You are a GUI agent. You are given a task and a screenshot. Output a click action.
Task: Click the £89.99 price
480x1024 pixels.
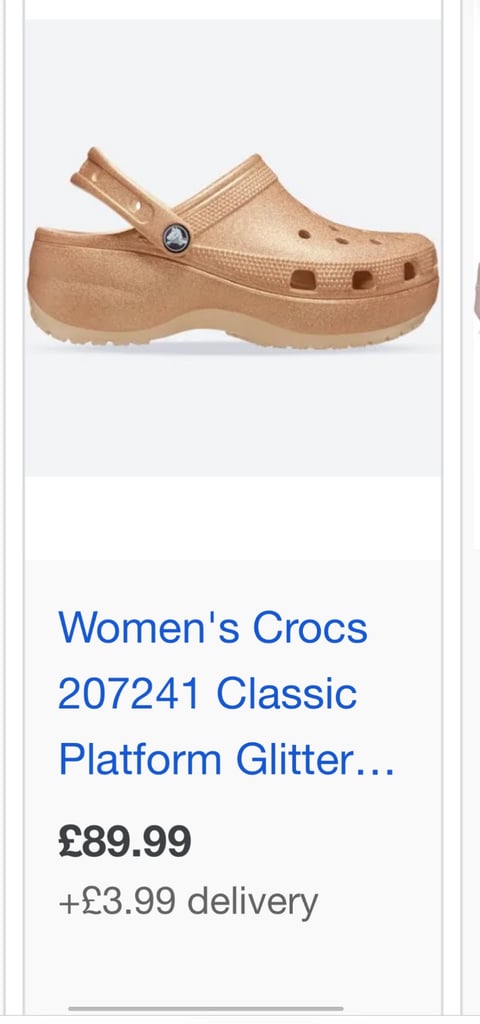[x=125, y=842]
